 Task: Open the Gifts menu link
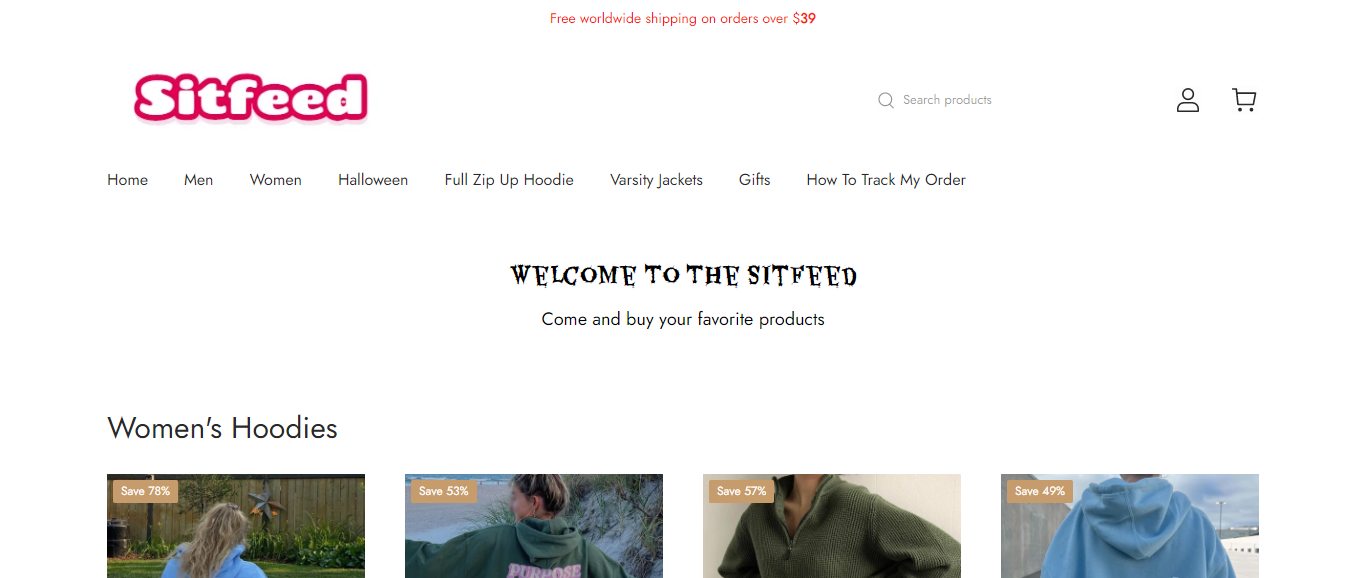(x=755, y=180)
